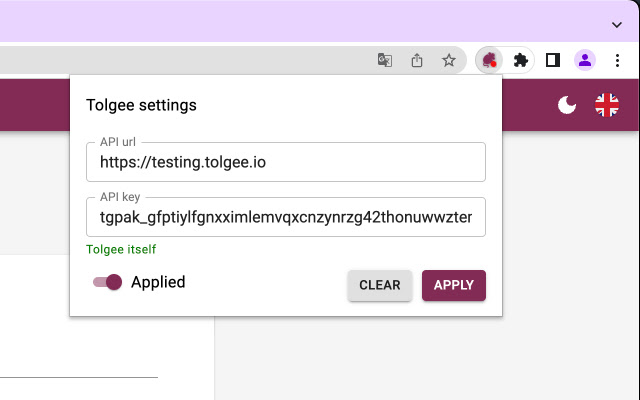
Task: Open the Chrome extensions puzzle icon
Action: 520,60
